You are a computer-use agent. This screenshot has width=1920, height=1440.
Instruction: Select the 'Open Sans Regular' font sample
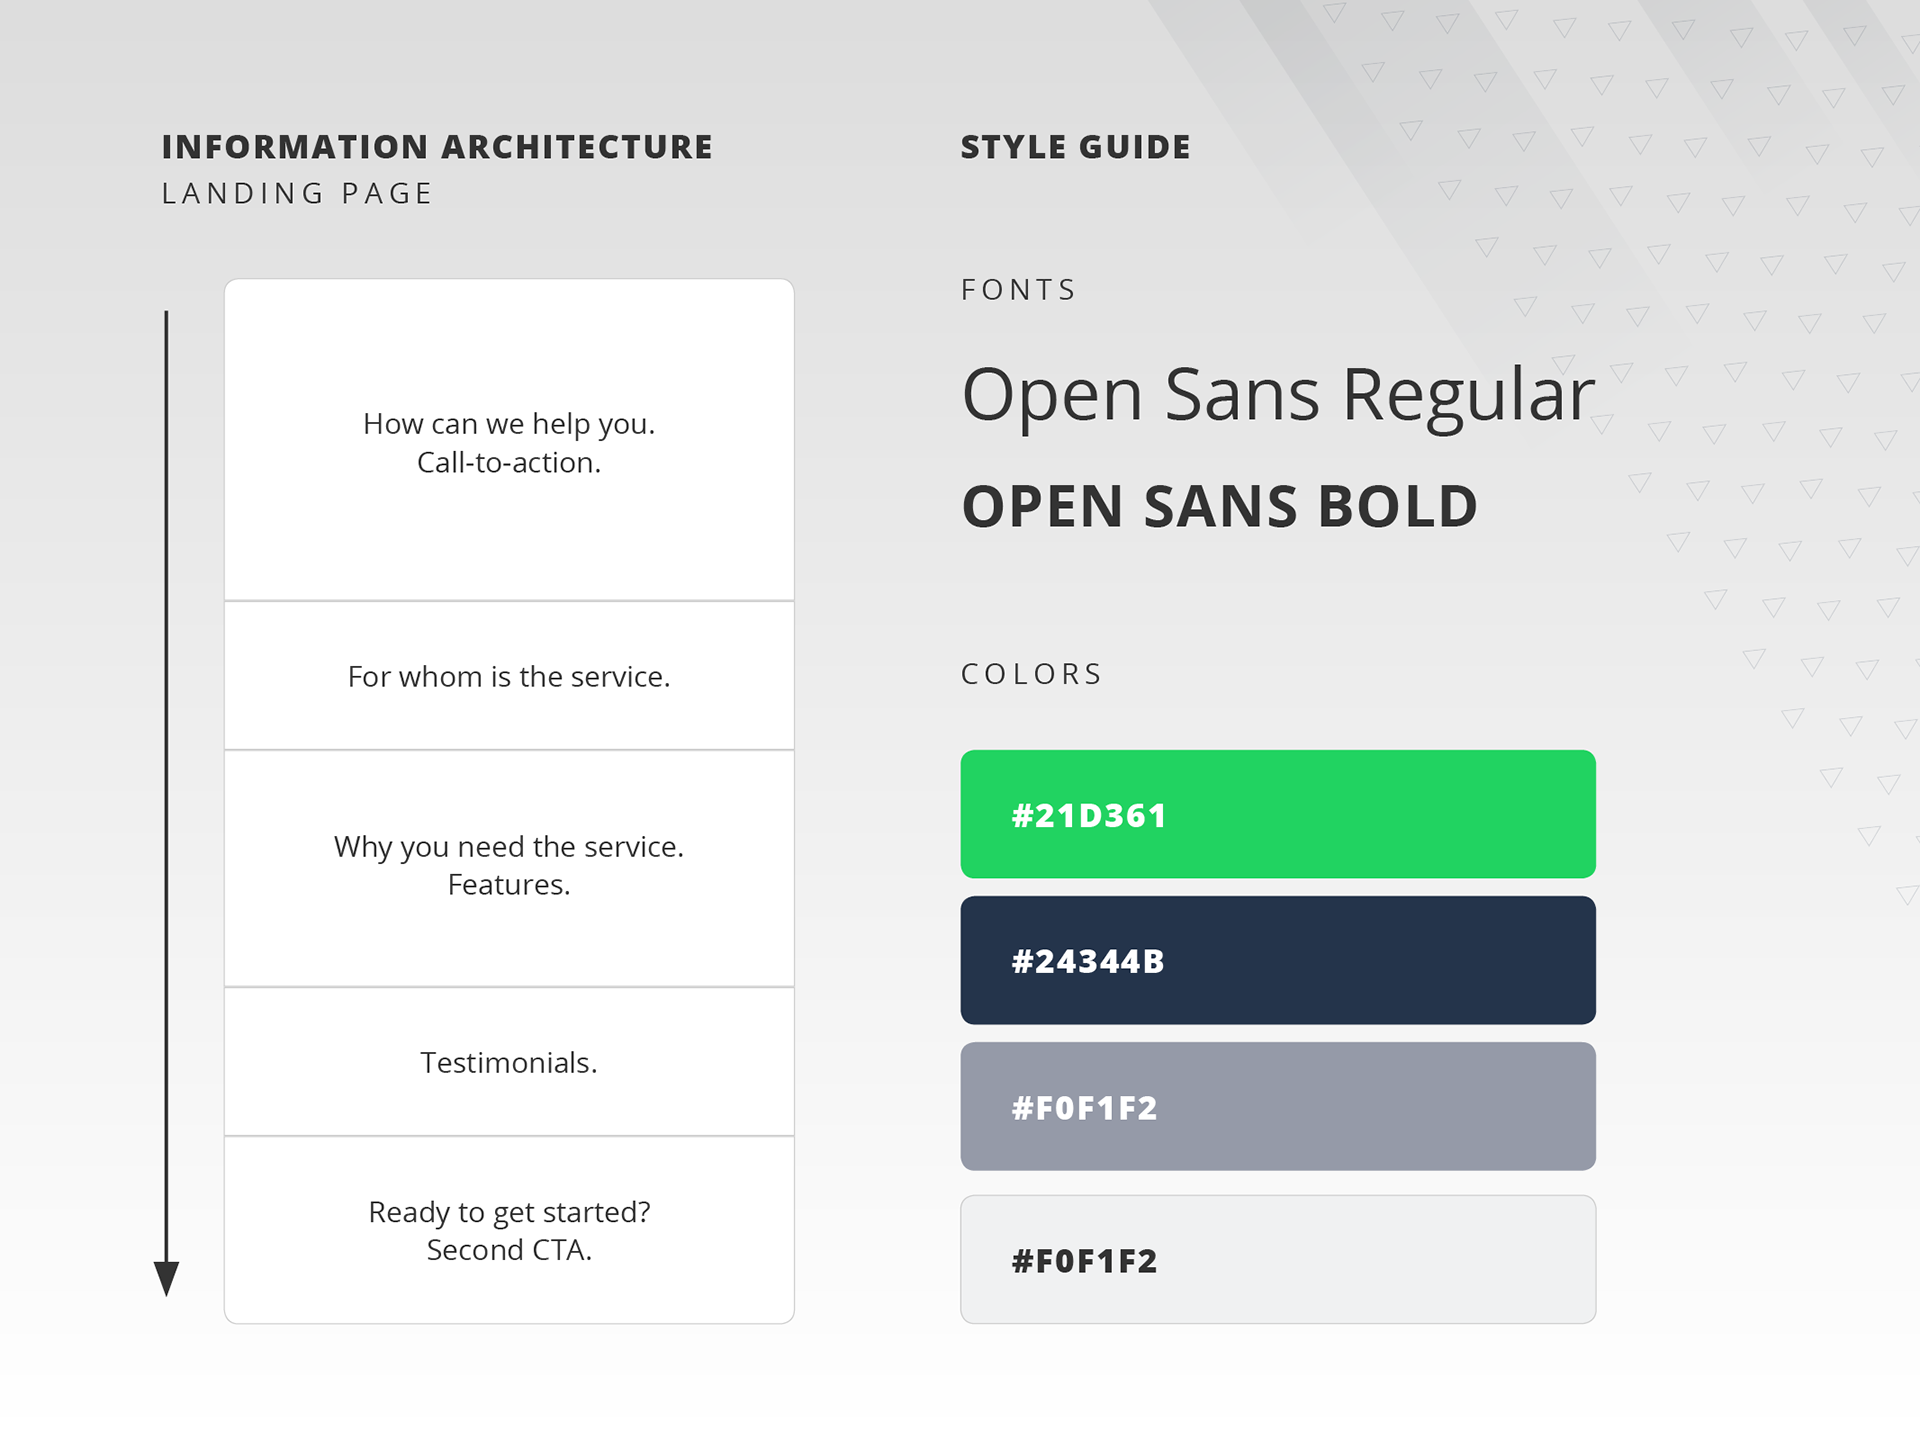pos(1277,394)
